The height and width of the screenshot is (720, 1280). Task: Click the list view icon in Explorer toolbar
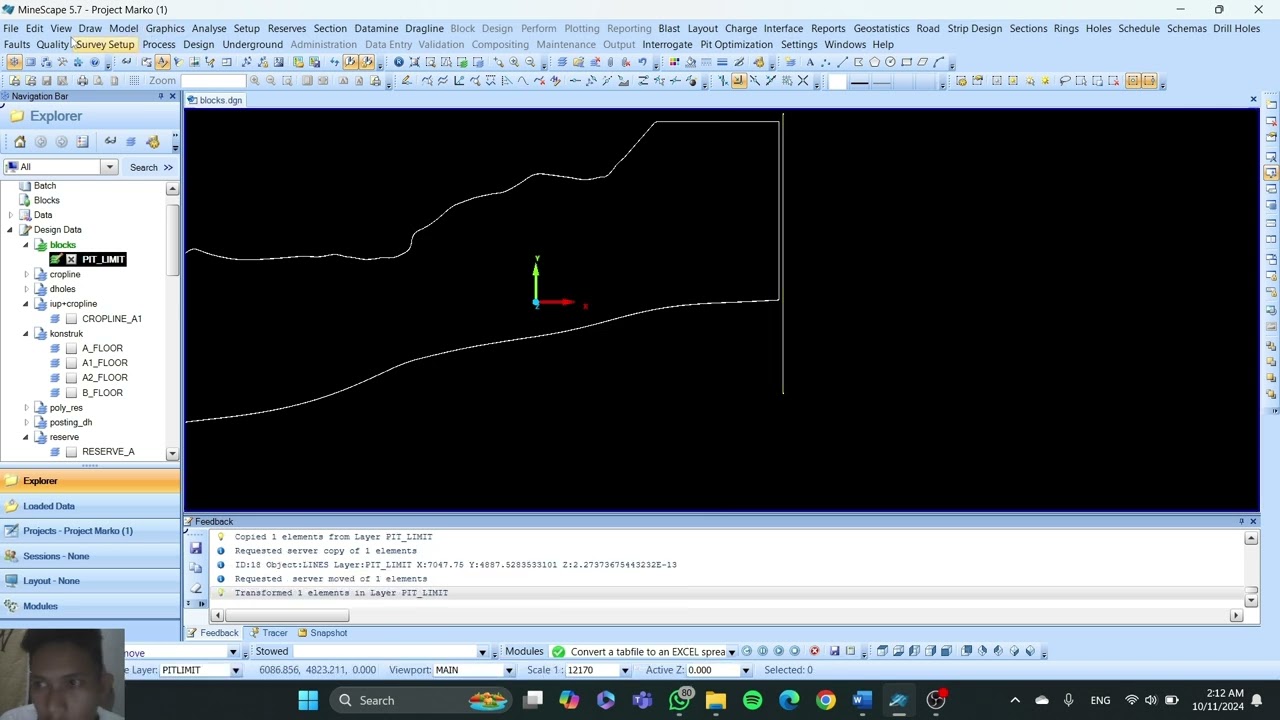tap(82, 141)
